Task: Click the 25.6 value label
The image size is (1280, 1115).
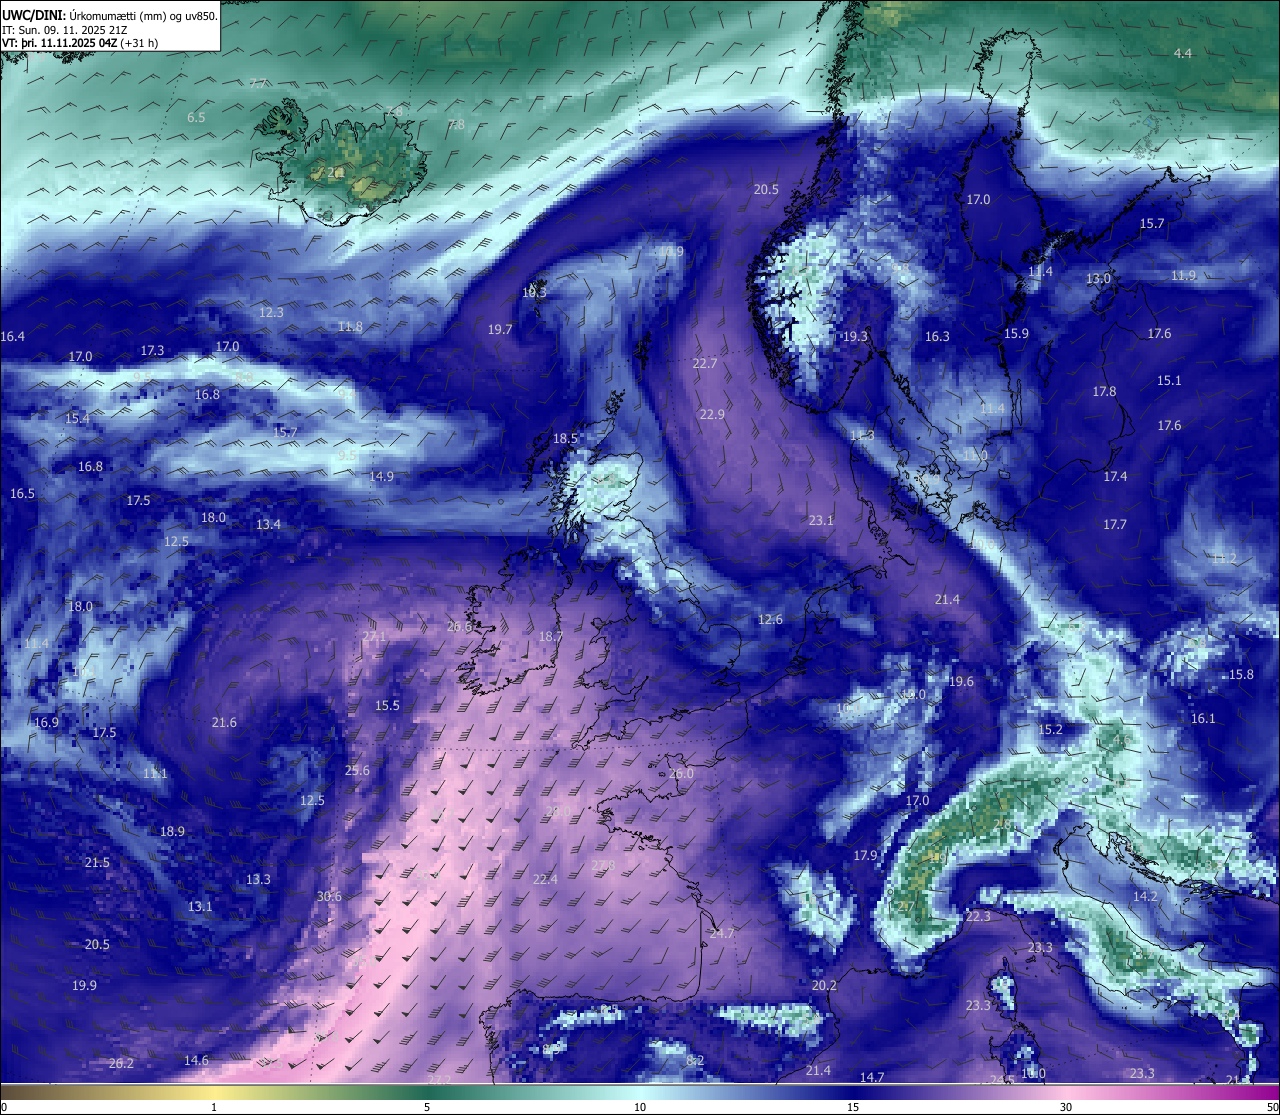Action: click(x=357, y=771)
